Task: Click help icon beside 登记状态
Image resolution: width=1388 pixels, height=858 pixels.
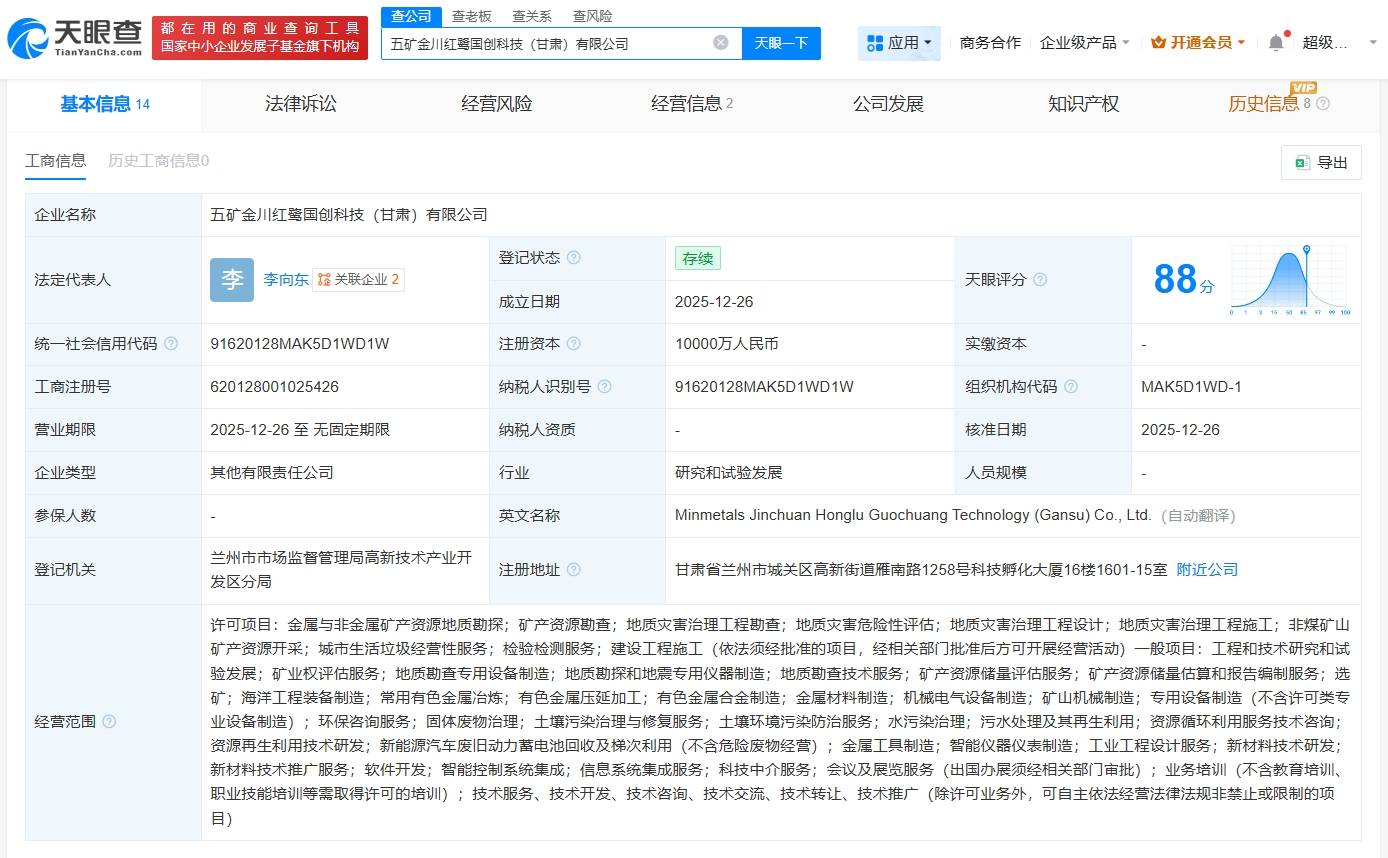Action: click(574, 258)
